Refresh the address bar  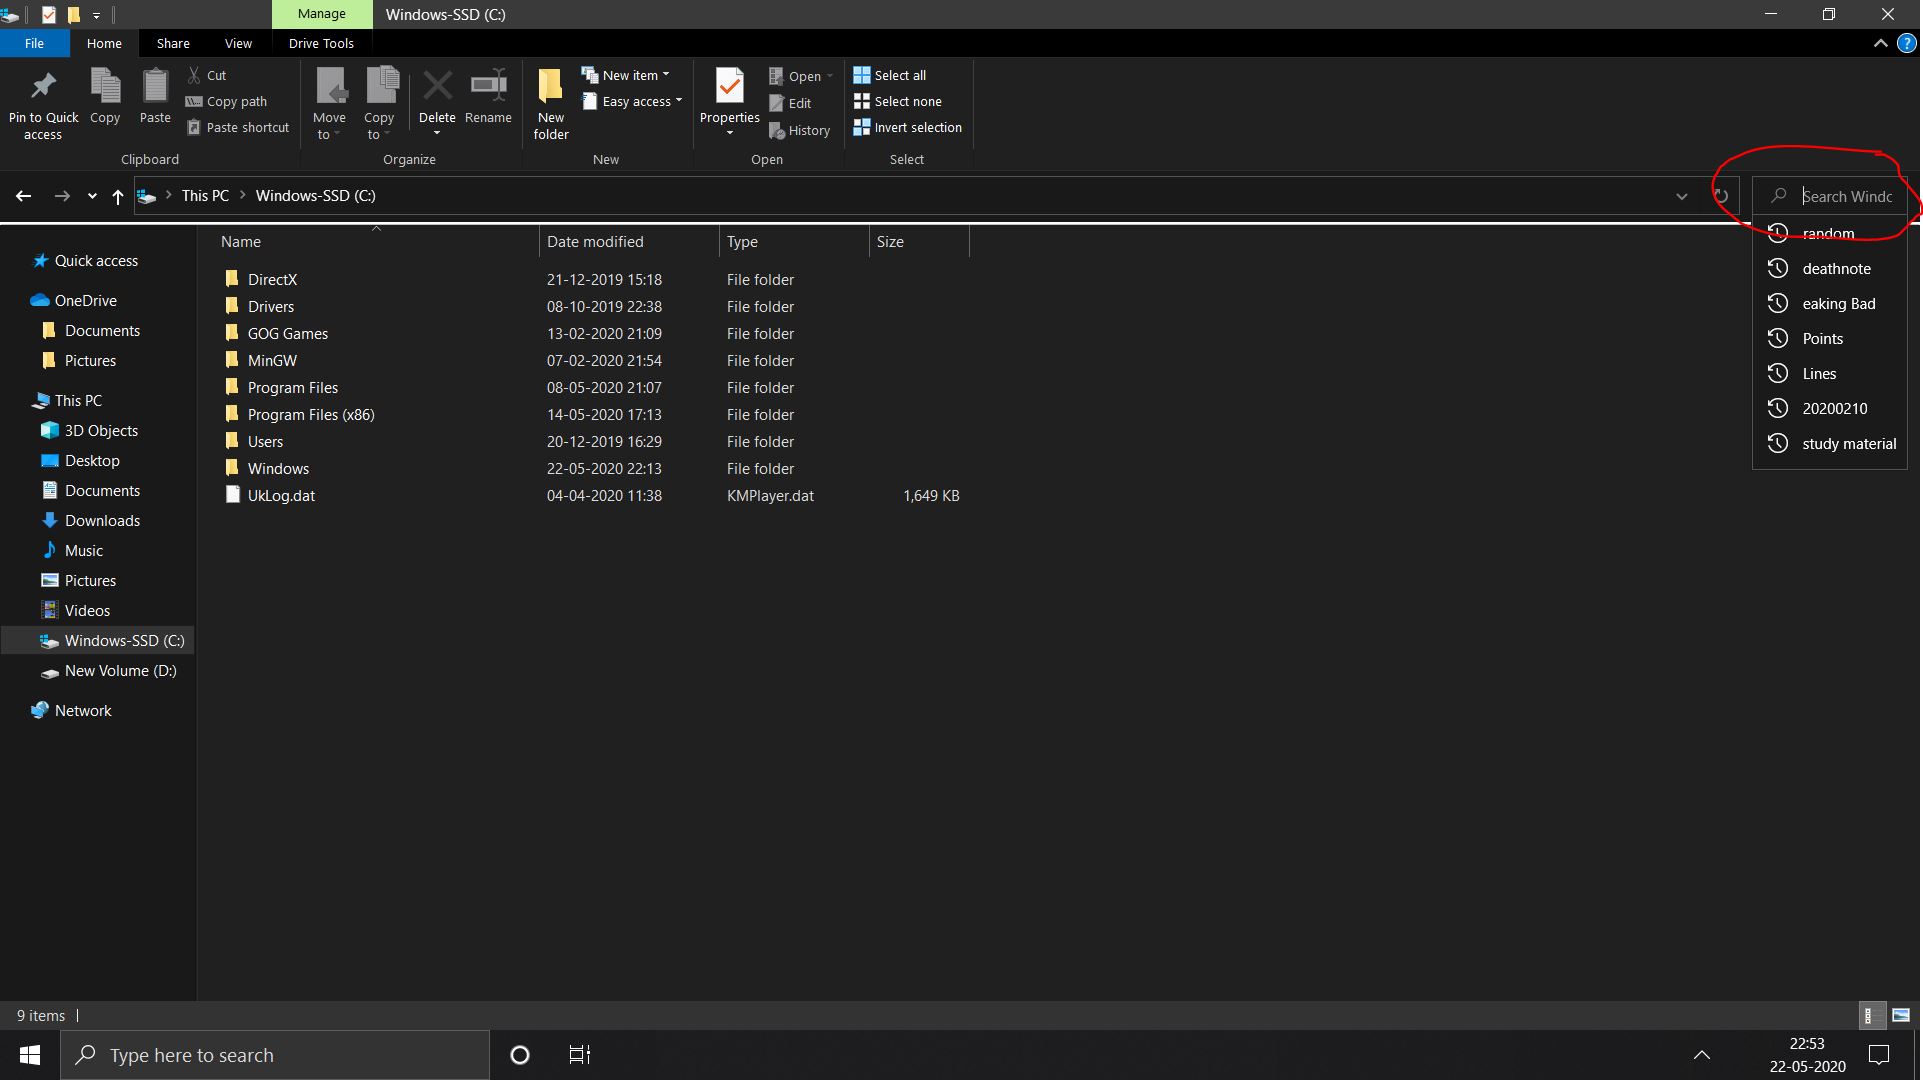tap(1721, 196)
